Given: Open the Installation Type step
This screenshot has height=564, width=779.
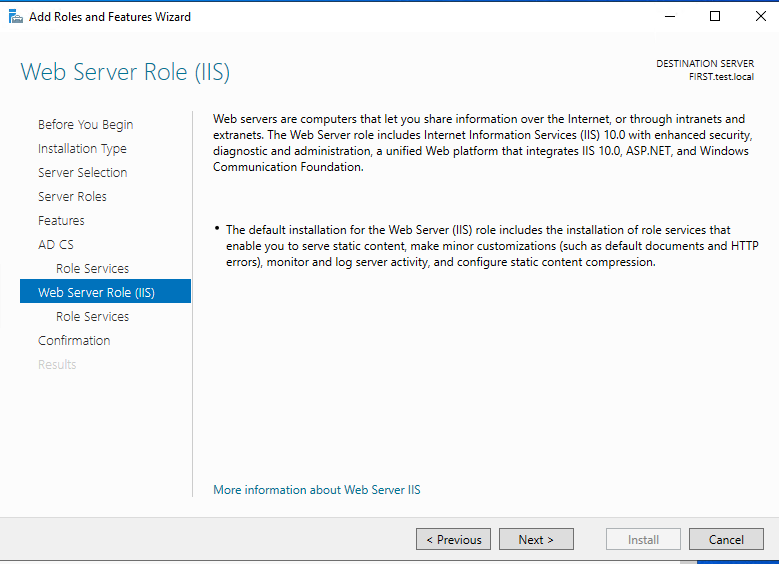Looking at the screenshot, I should pyautogui.click(x=82, y=149).
